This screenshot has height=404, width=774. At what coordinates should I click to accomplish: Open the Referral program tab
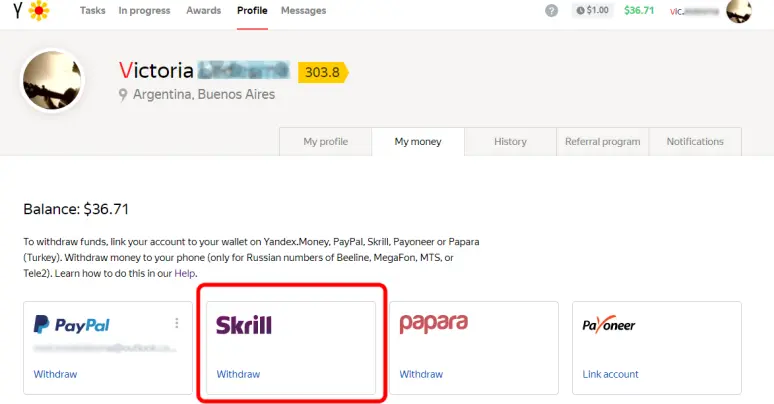coord(603,142)
